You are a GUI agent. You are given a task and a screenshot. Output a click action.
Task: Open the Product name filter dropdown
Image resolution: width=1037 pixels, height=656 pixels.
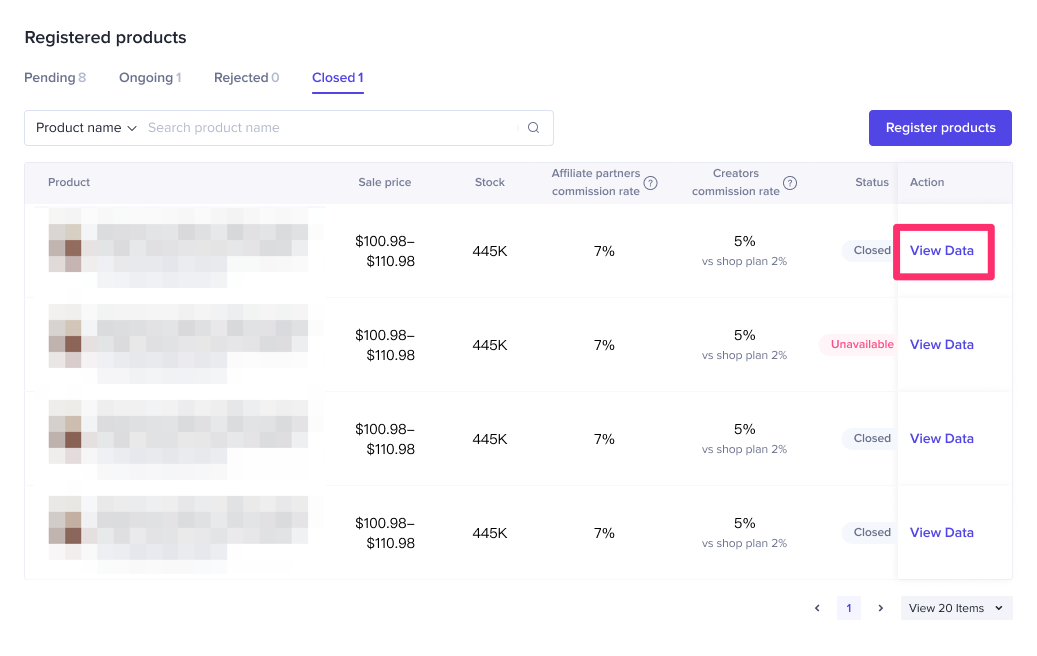(86, 128)
